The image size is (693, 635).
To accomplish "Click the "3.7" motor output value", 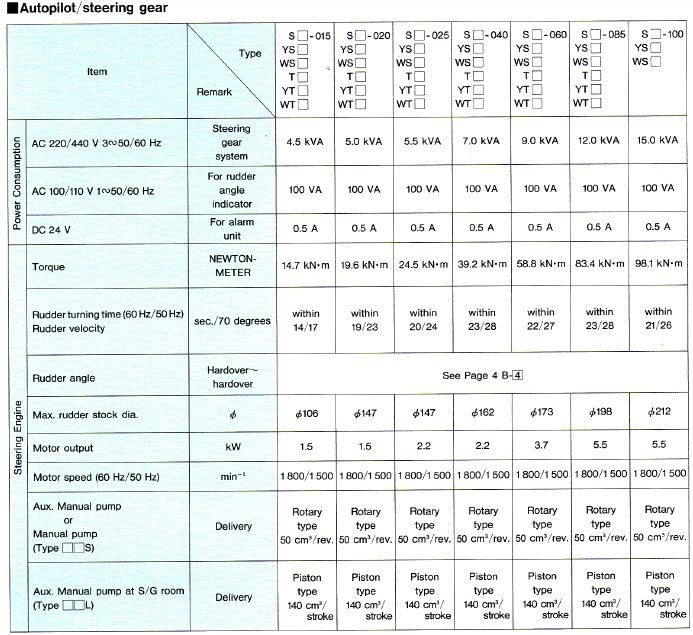I will [541, 445].
